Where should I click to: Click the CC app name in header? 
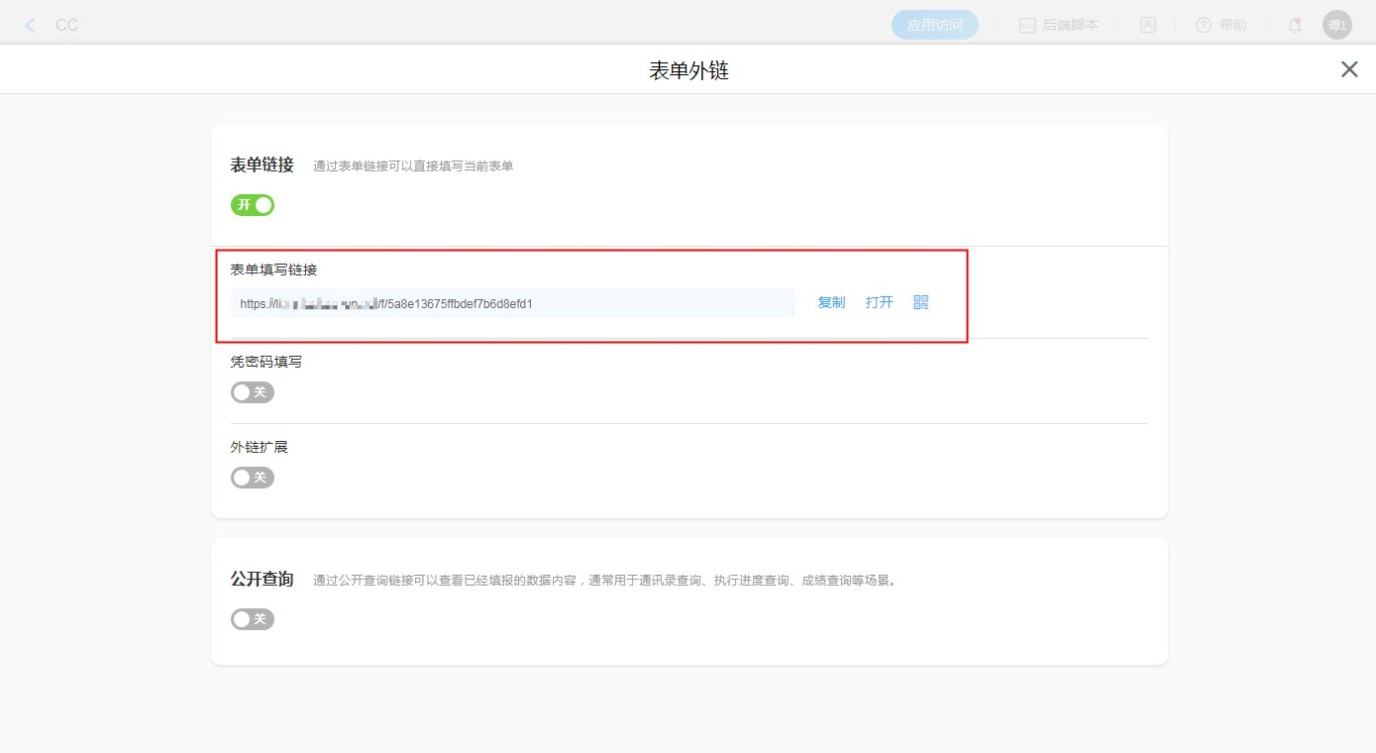pyautogui.click(x=67, y=25)
